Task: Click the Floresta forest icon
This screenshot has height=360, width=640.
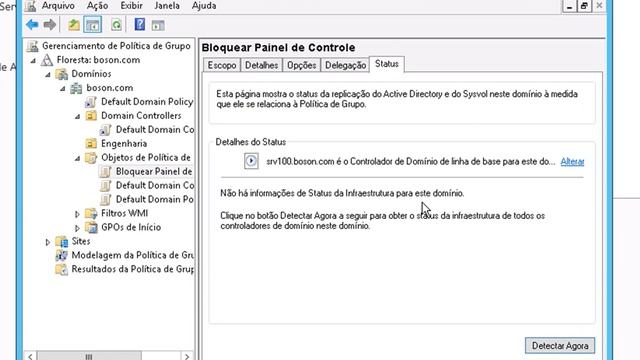Action: pyautogui.click(x=47, y=60)
